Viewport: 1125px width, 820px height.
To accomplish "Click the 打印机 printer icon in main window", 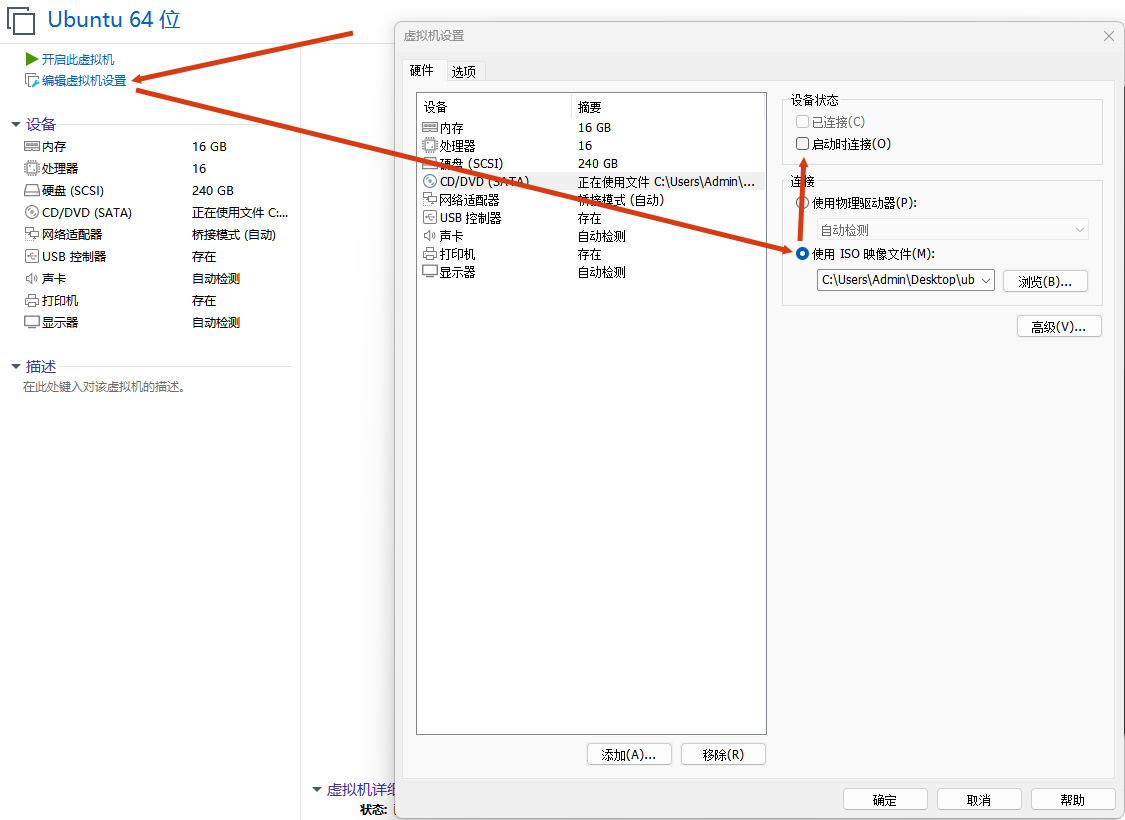I will (x=32, y=301).
